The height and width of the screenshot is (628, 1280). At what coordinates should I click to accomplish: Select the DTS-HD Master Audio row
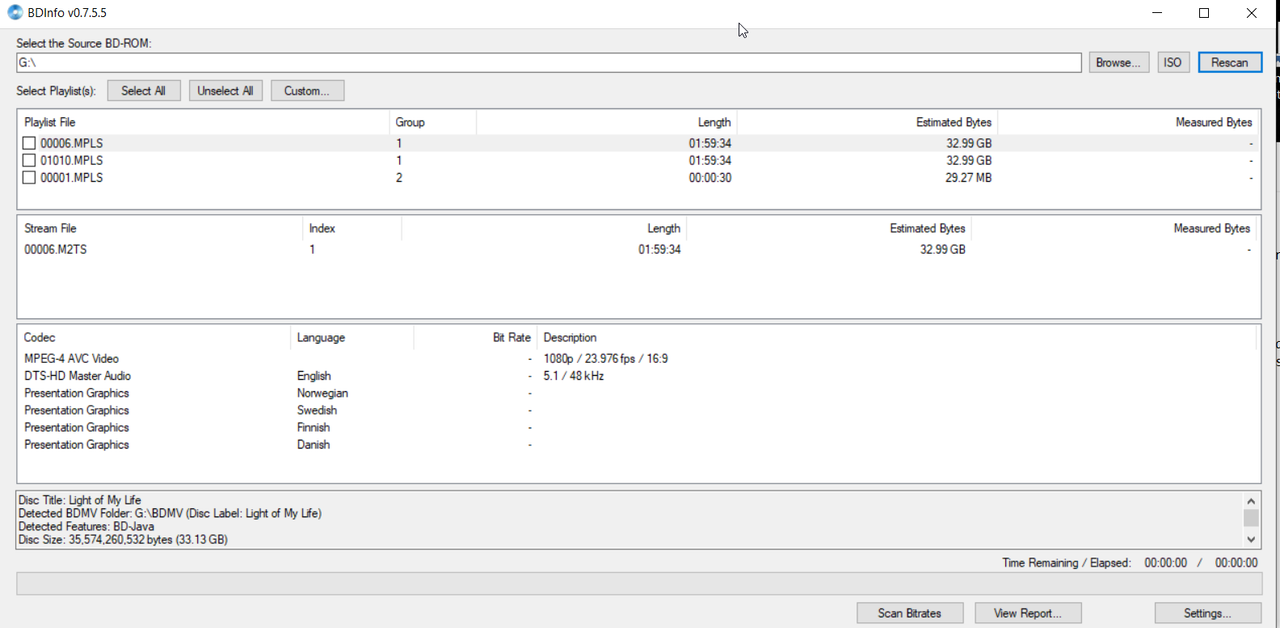(639, 376)
